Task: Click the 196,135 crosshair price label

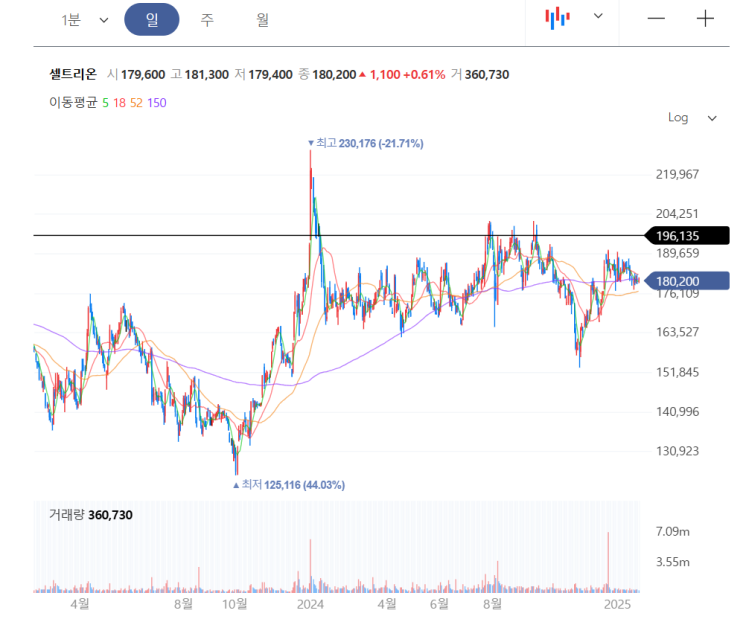Action: pos(687,235)
